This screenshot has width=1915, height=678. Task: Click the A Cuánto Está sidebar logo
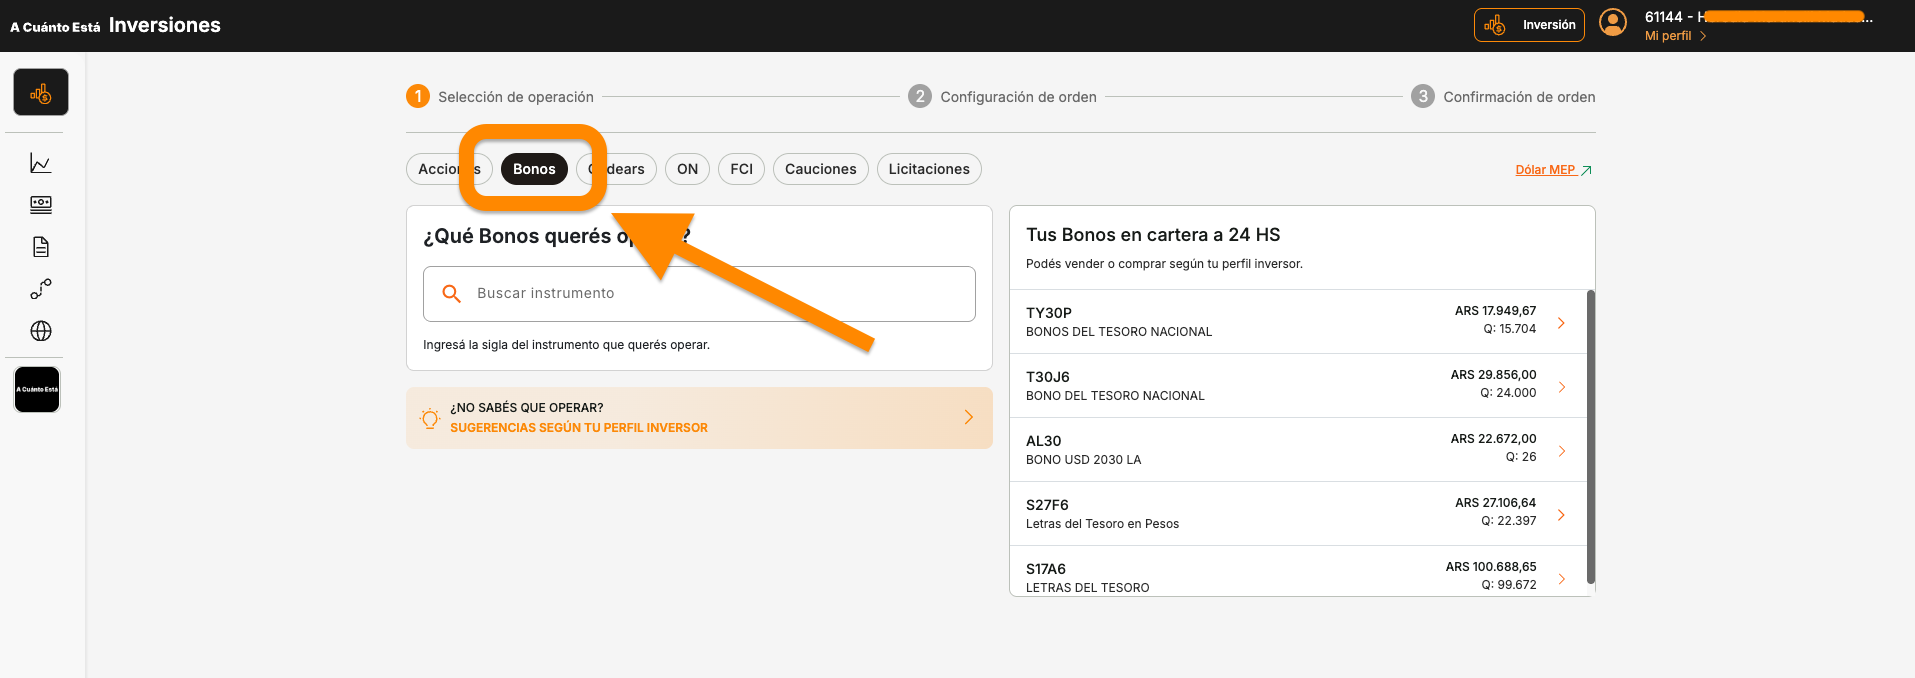[37, 390]
